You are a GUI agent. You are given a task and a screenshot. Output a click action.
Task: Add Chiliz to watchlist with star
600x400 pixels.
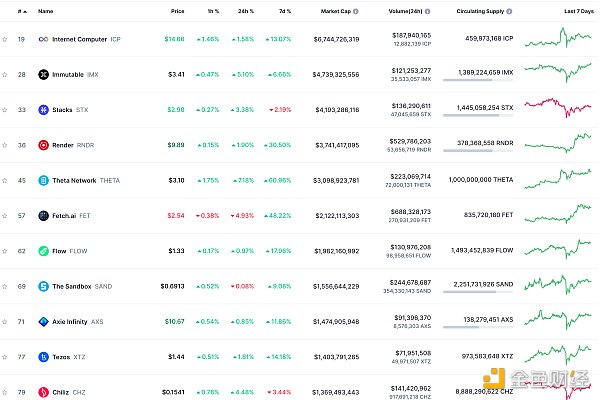point(5,391)
